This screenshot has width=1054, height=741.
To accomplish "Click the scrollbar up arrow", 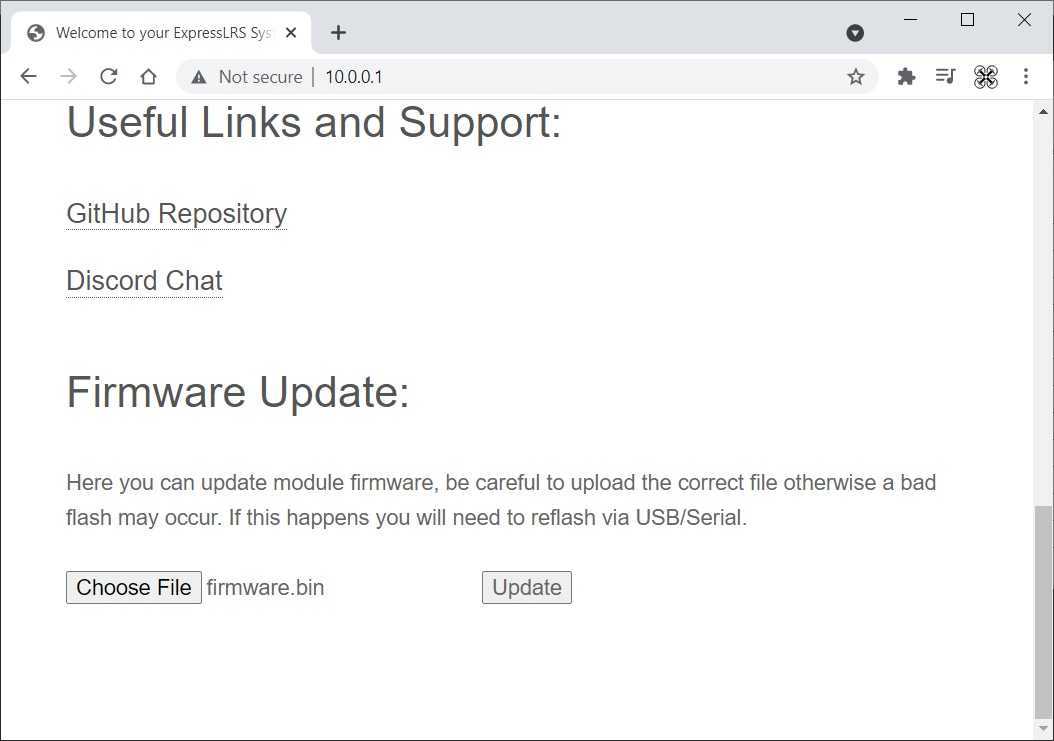I will 1043,112.
